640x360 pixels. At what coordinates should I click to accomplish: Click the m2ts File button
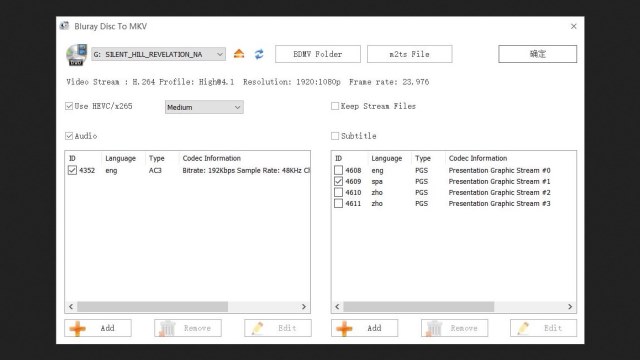click(409, 54)
